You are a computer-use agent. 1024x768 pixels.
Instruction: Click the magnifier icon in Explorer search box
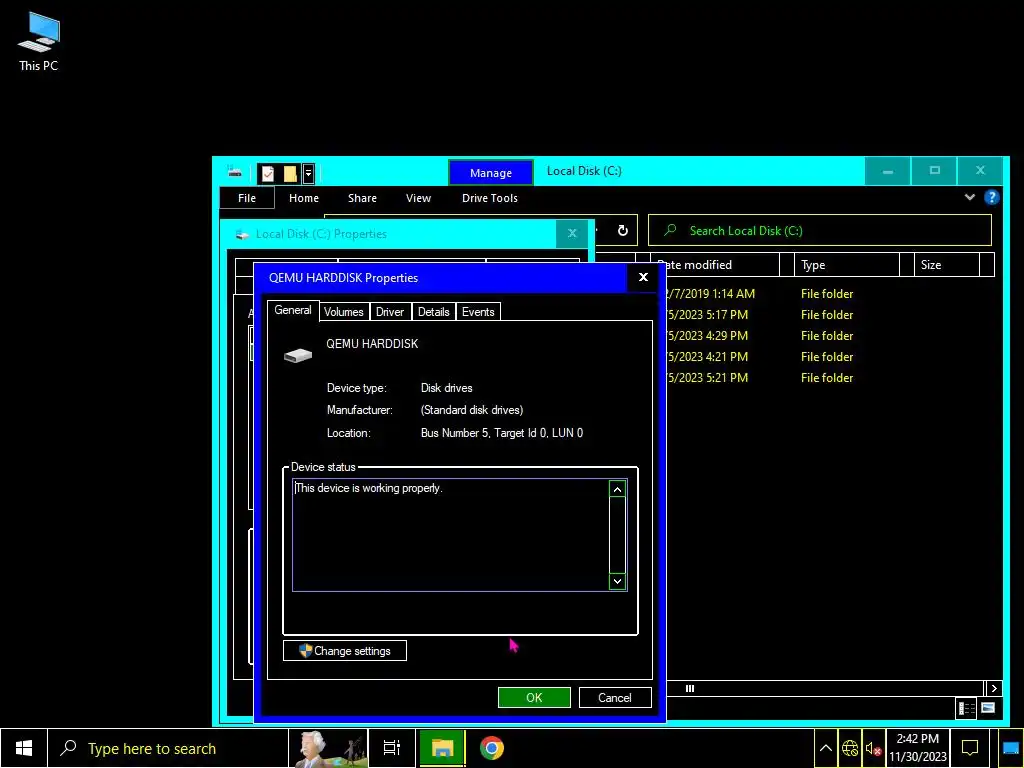670,231
